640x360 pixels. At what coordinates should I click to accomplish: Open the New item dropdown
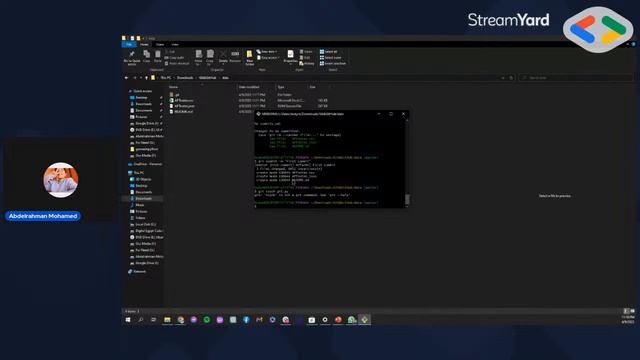click(267, 52)
